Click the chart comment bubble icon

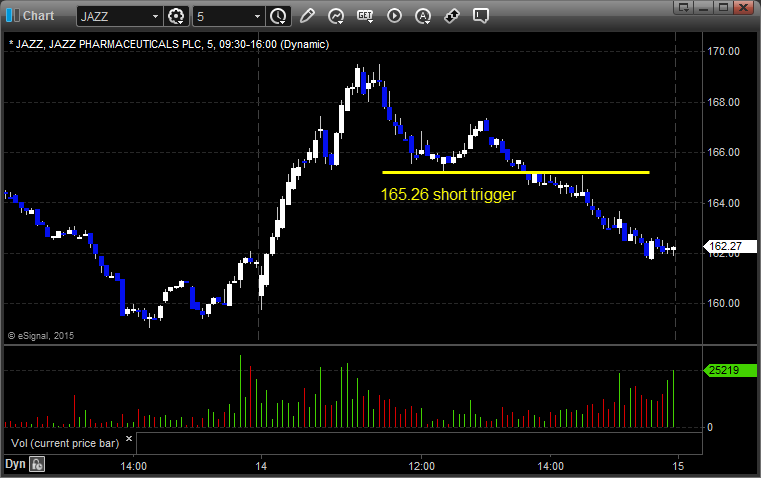[x=480, y=16]
